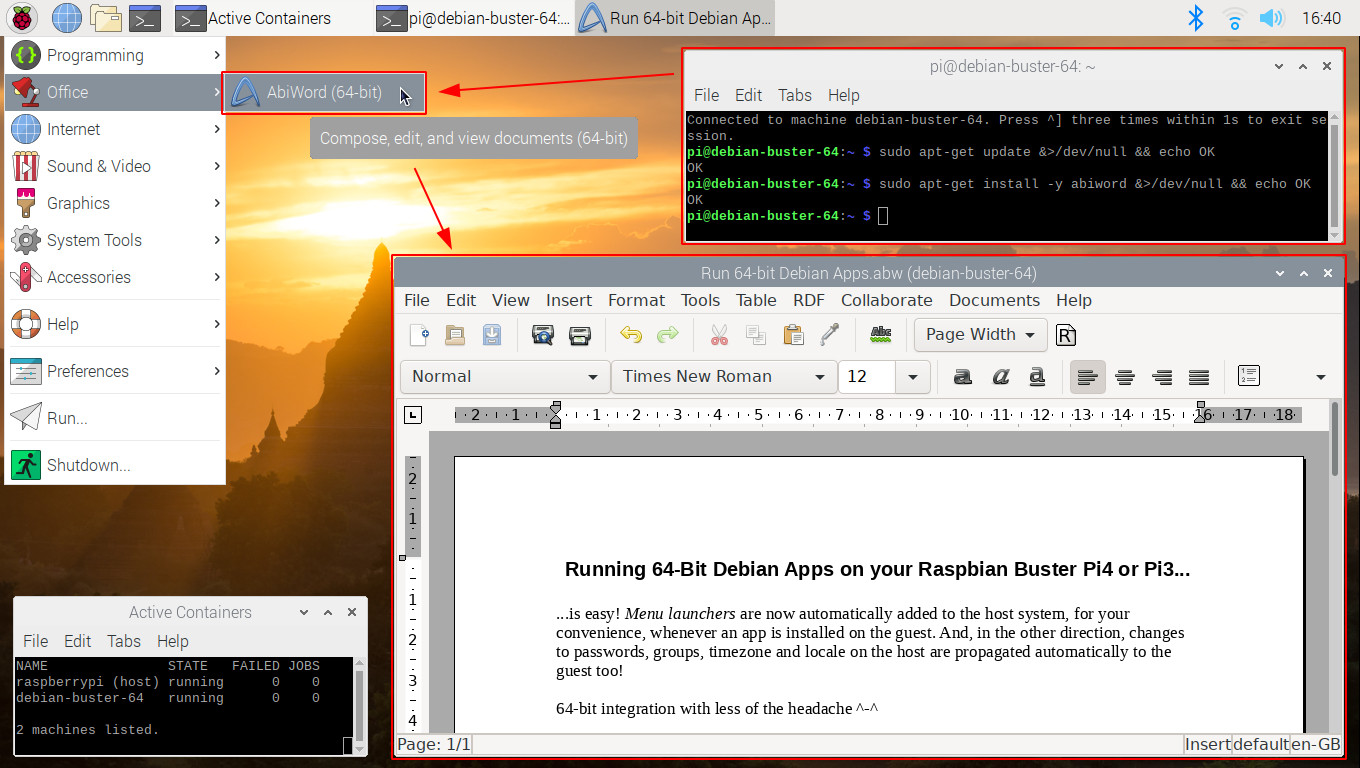Click Run... in the main menu
Screen dimensions: 1360x768
(x=115, y=418)
